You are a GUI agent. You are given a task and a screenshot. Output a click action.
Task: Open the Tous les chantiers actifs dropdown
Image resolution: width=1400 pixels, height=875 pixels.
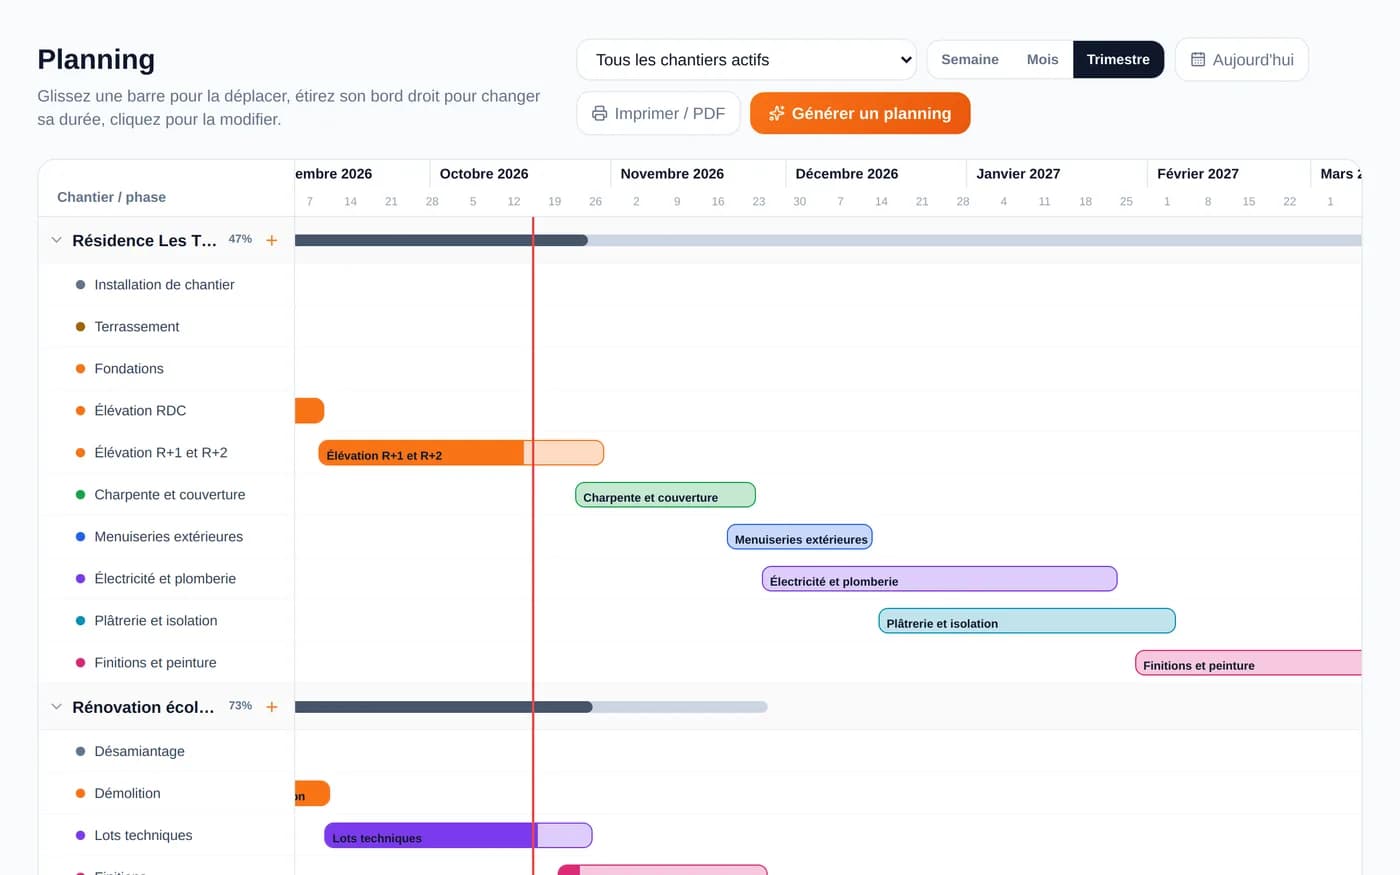pos(746,60)
